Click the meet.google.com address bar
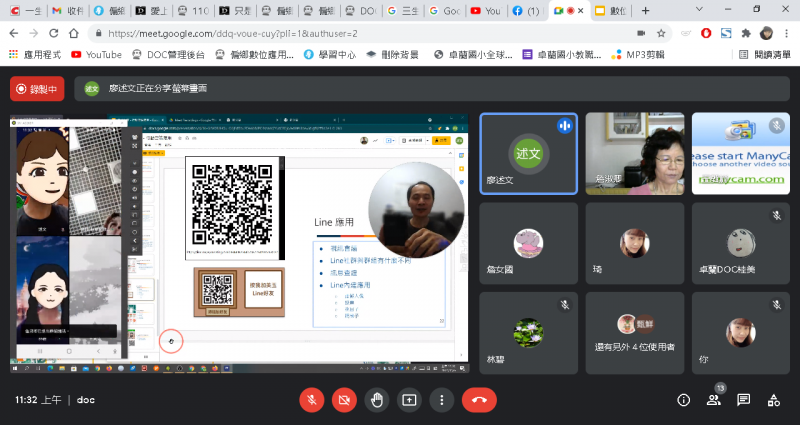Image resolution: width=800 pixels, height=425 pixels. (x=357, y=34)
